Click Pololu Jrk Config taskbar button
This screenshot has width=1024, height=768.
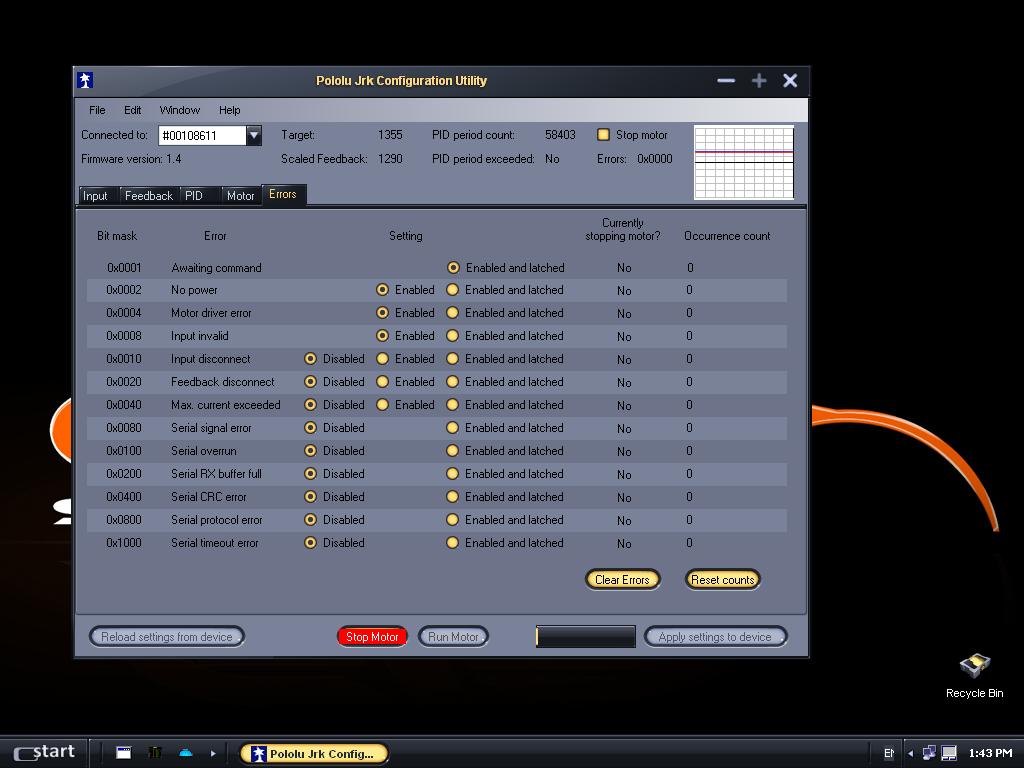pos(314,754)
